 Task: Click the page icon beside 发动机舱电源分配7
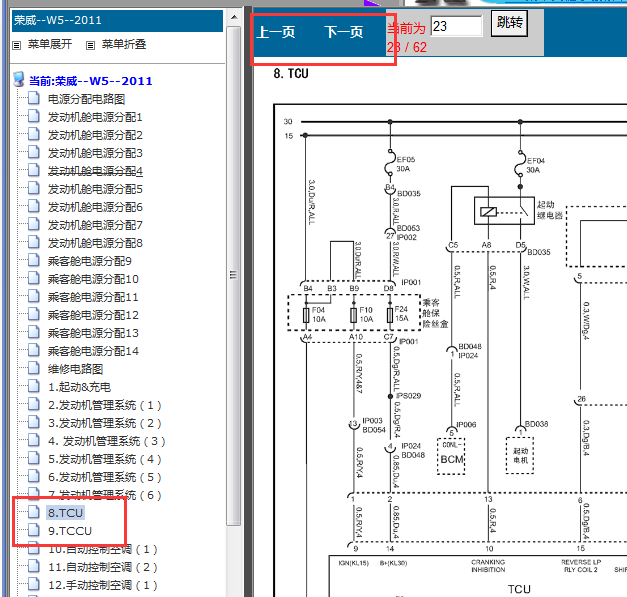pos(34,224)
